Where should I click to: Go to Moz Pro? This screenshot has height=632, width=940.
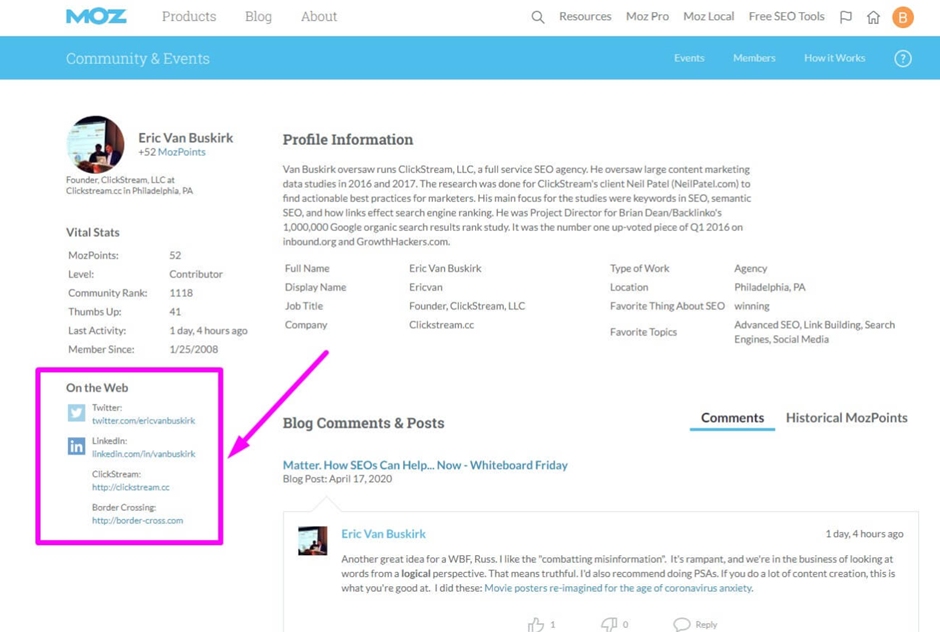[647, 17]
